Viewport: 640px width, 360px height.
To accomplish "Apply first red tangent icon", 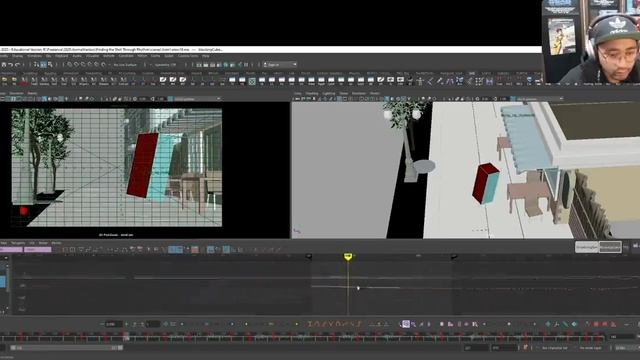I will tap(309, 324).
